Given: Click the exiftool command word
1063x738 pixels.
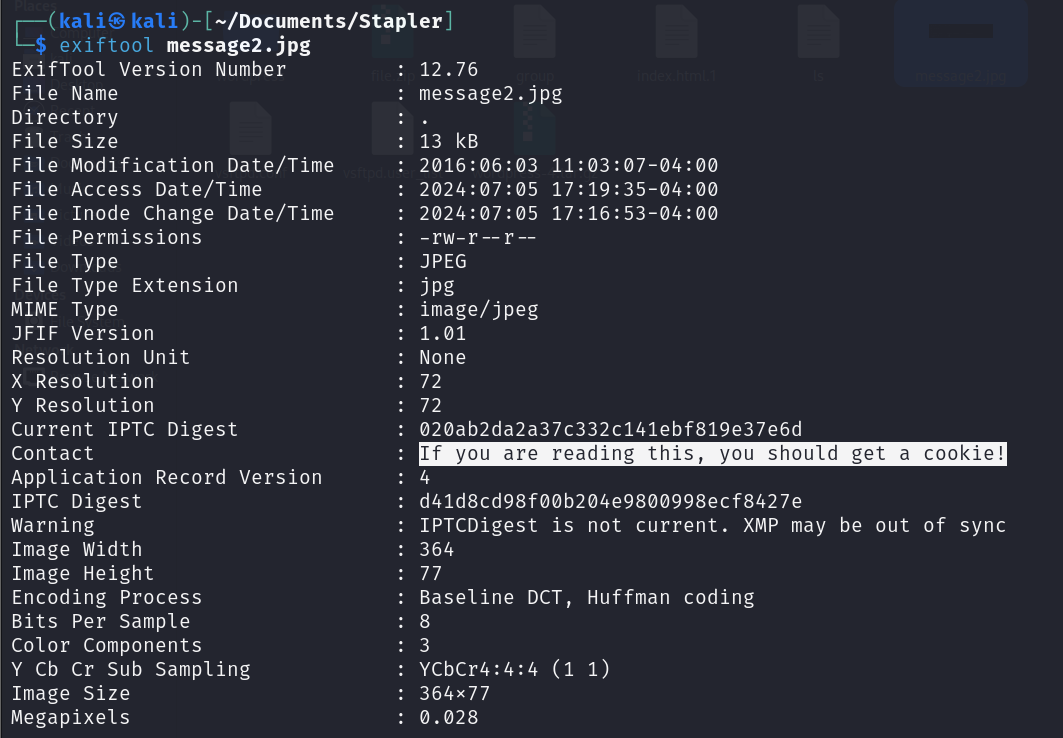Looking at the screenshot, I should 106,45.
